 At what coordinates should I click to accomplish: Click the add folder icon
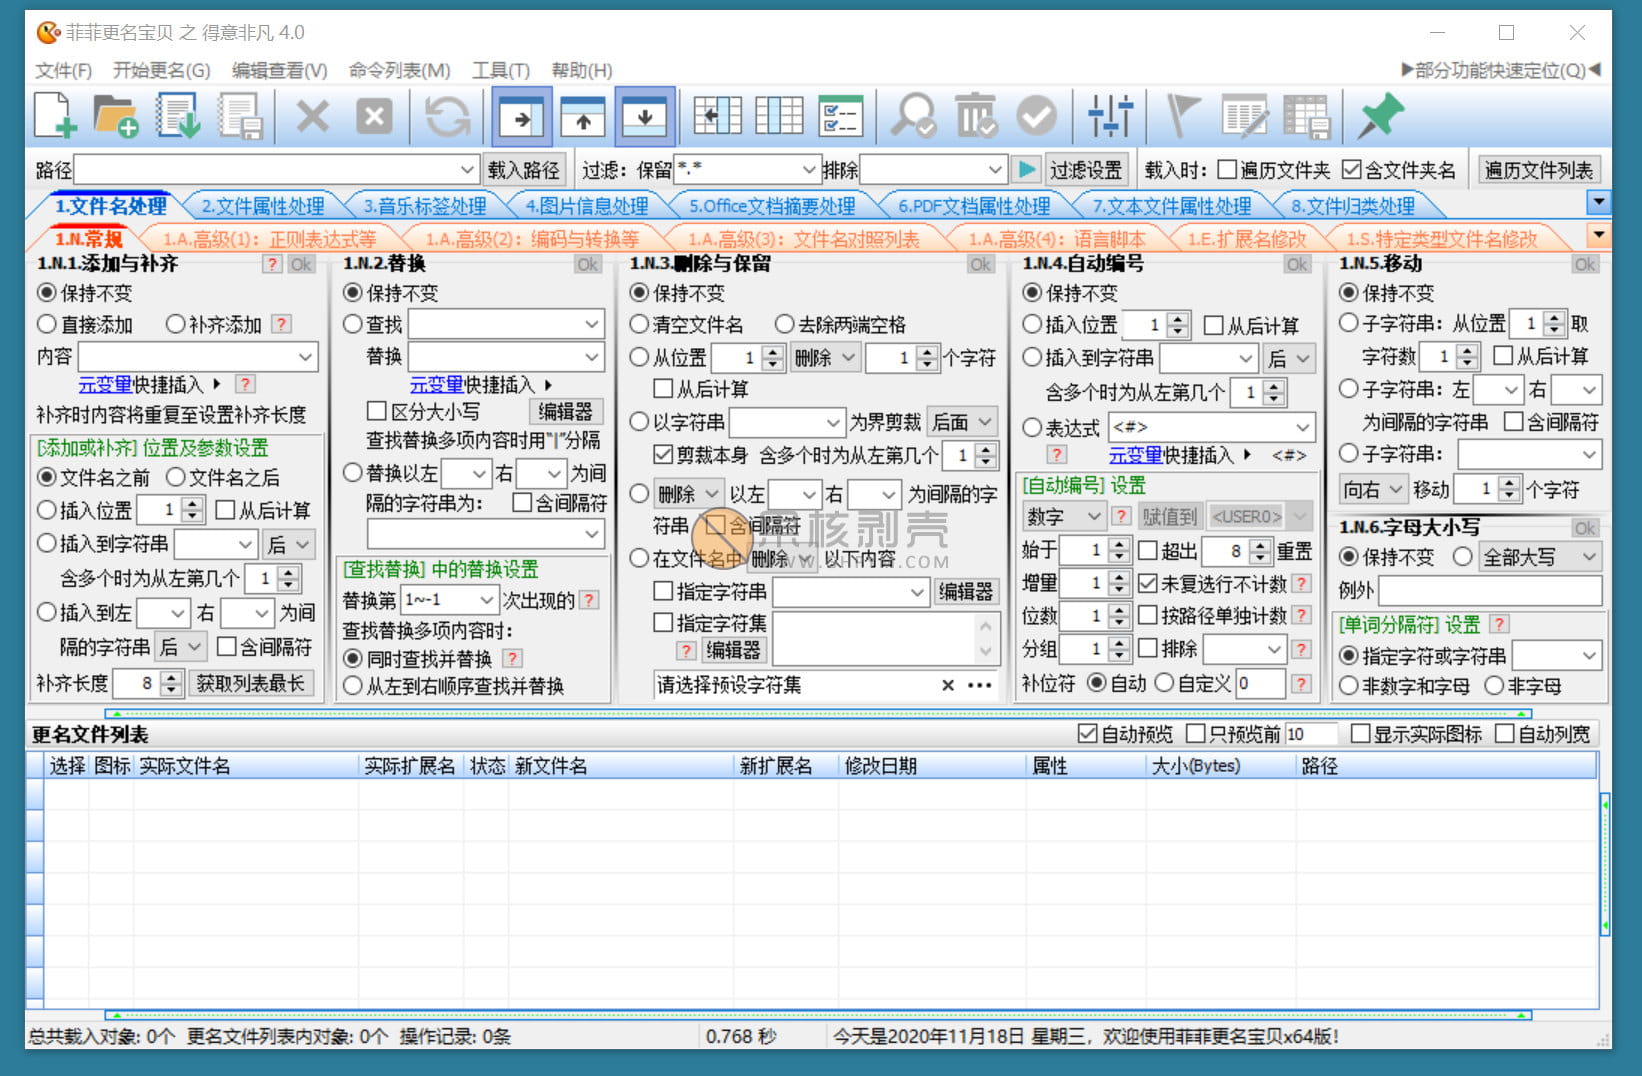(115, 116)
